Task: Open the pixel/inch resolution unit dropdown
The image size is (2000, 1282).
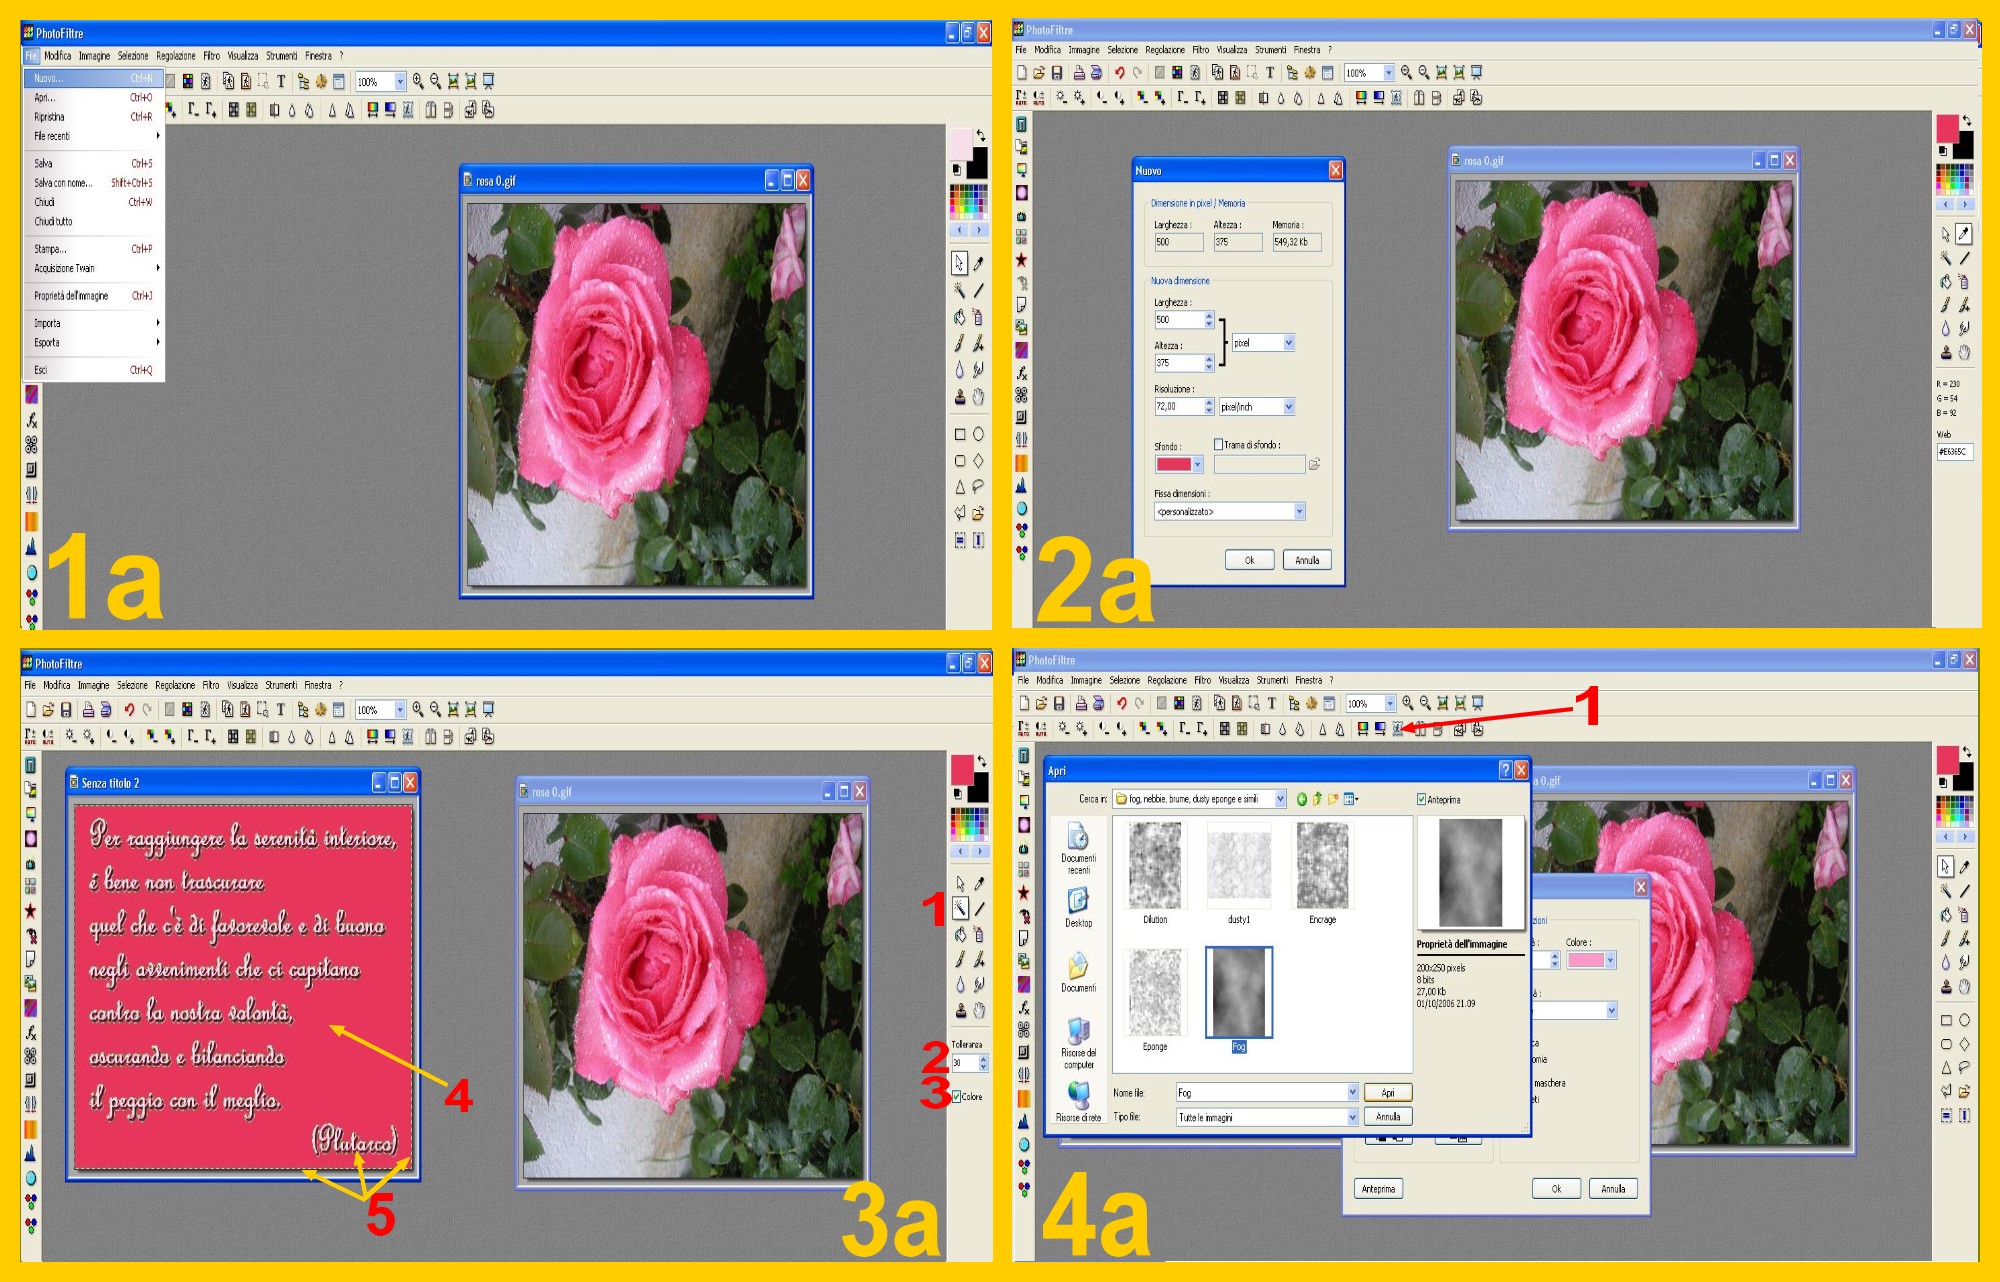Action: [x=1289, y=407]
